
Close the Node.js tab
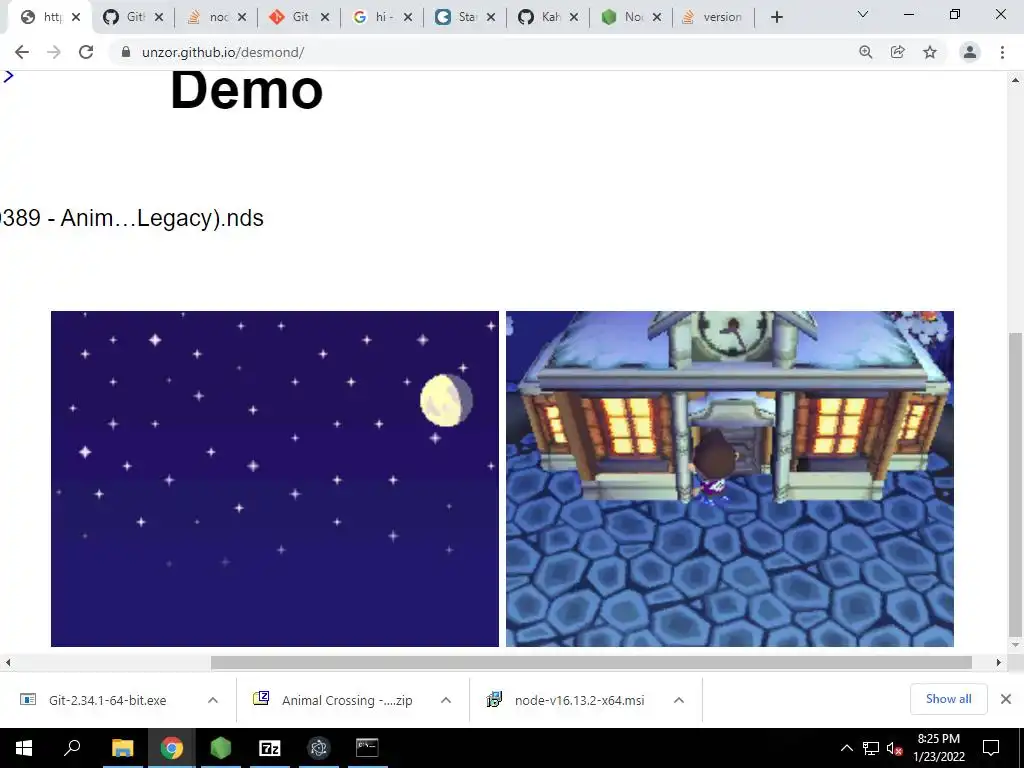pyautogui.click(x=657, y=17)
